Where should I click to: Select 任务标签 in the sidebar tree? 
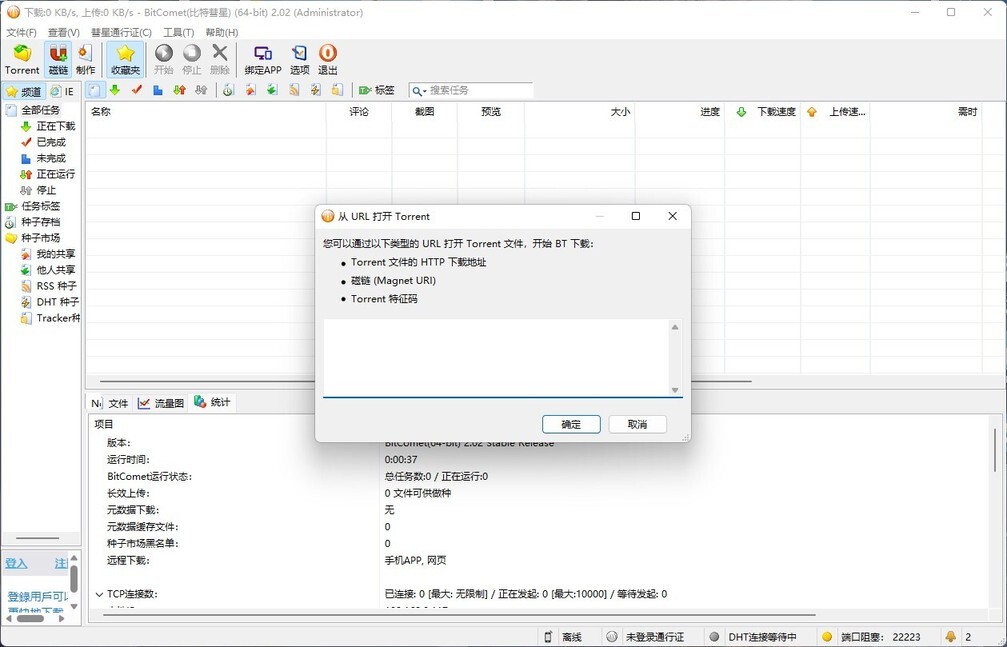point(40,206)
